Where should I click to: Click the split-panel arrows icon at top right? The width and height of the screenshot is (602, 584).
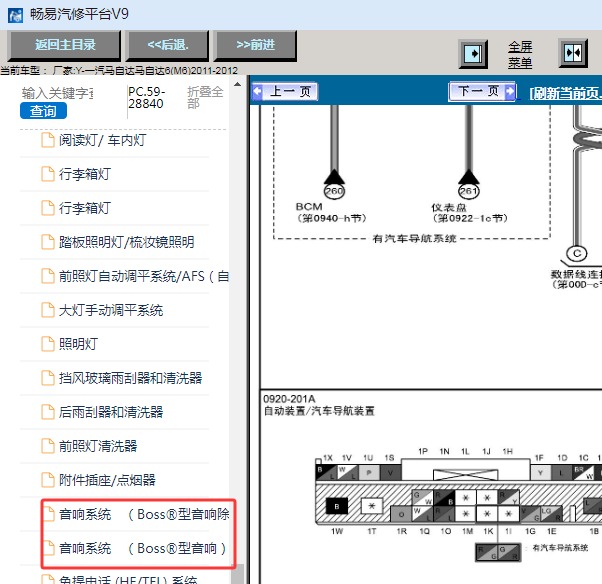pos(573,53)
